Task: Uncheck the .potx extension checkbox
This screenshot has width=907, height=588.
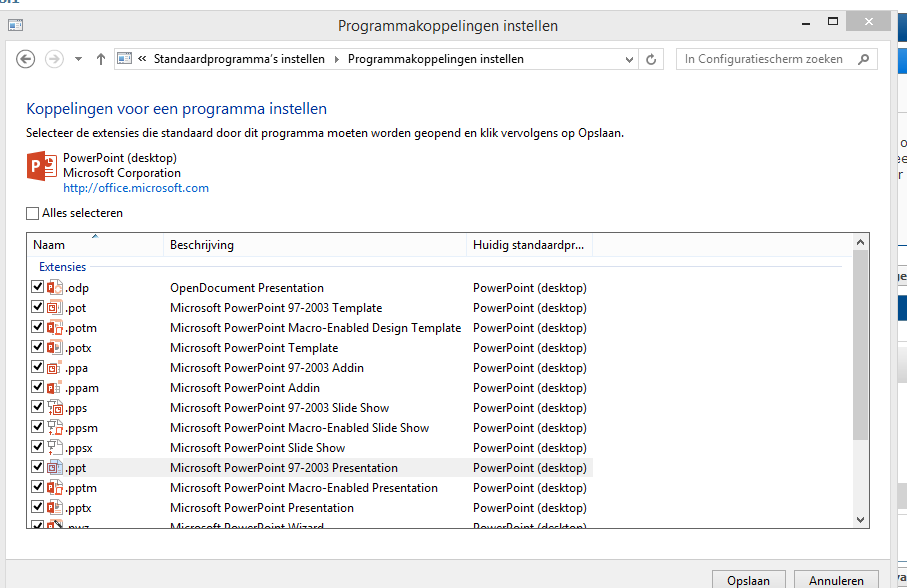Action: click(38, 346)
